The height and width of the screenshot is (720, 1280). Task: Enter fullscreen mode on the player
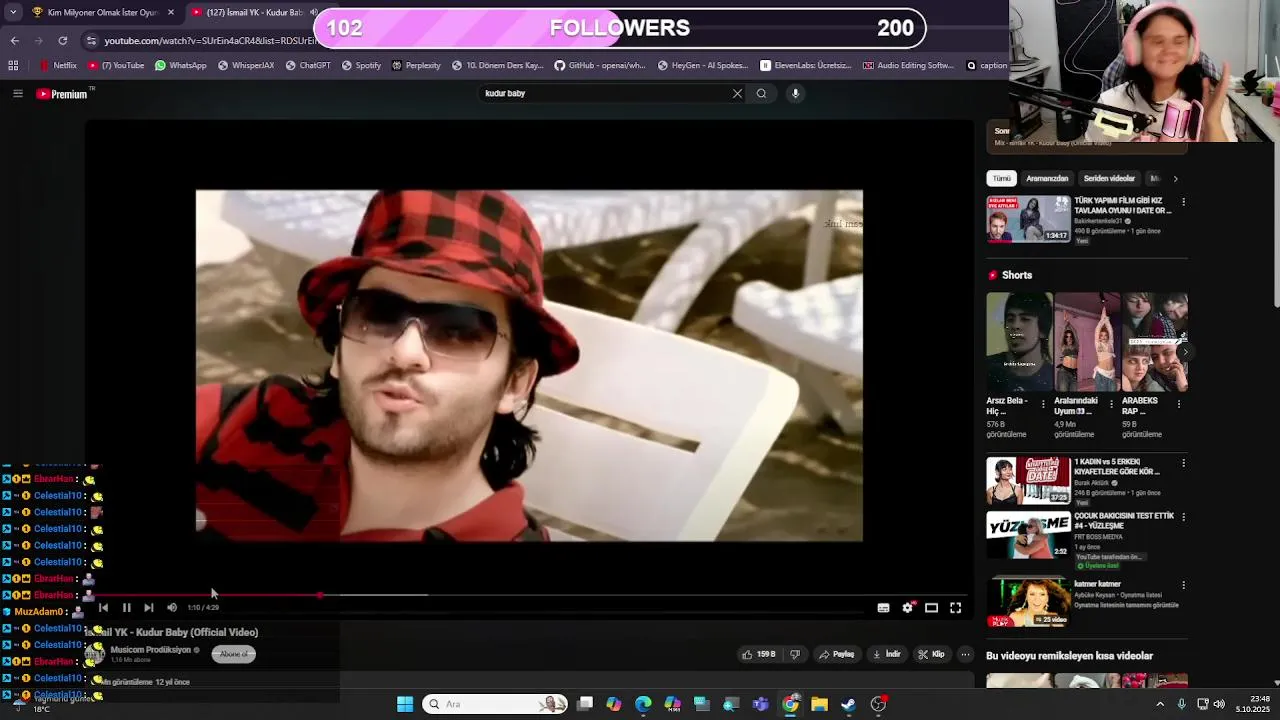[x=955, y=607]
